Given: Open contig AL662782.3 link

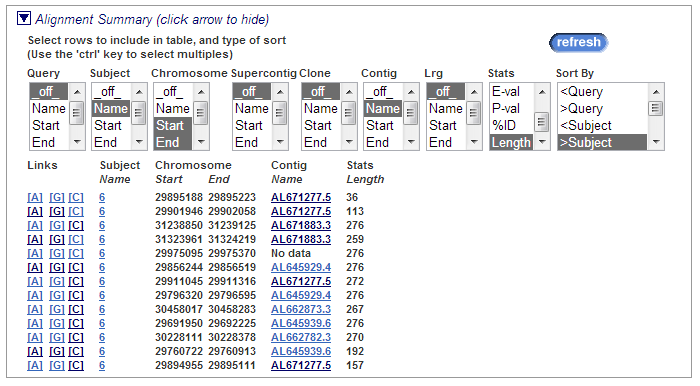Looking at the screenshot, I should [301, 337].
